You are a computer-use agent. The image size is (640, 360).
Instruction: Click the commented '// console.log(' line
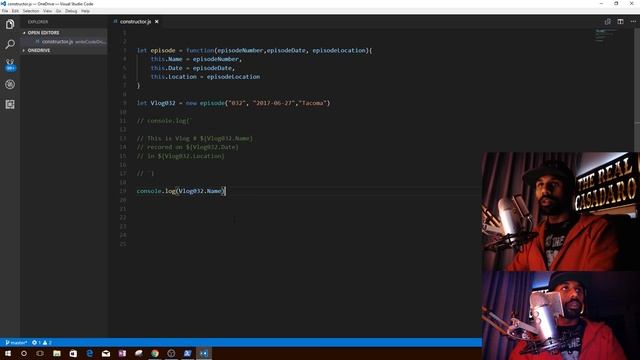[164, 121]
